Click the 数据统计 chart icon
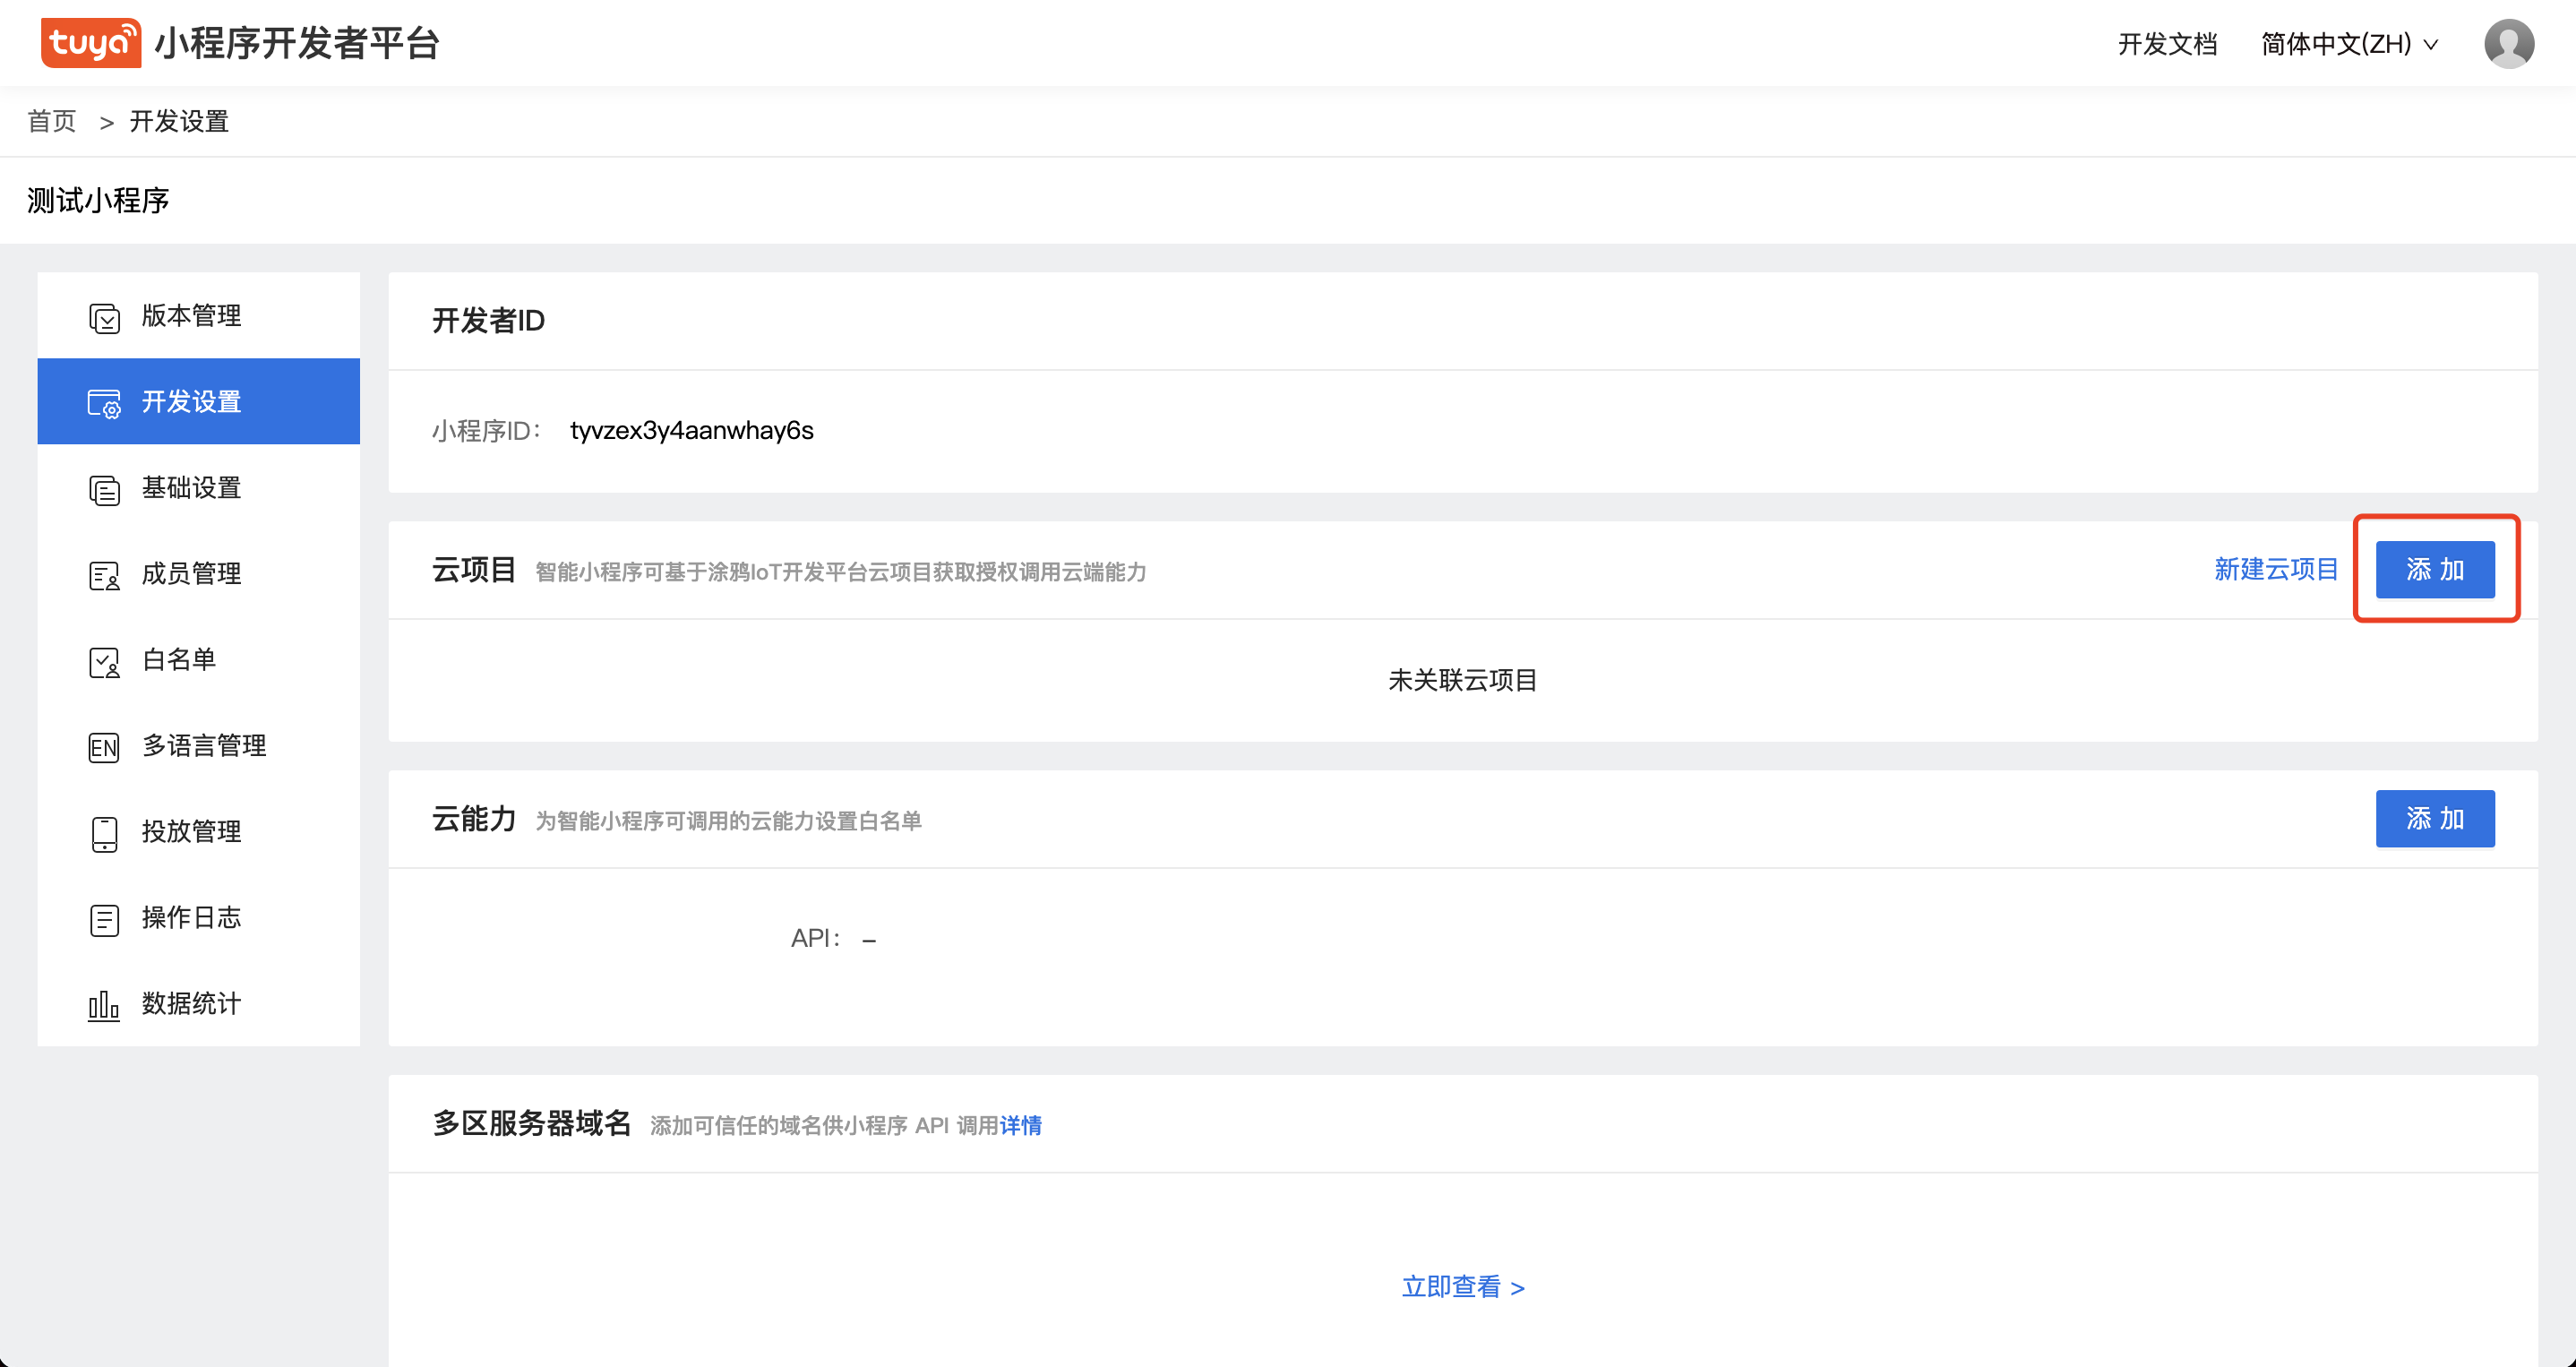The height and width of the screenshot is (1367, 2576). [104, 1005]
